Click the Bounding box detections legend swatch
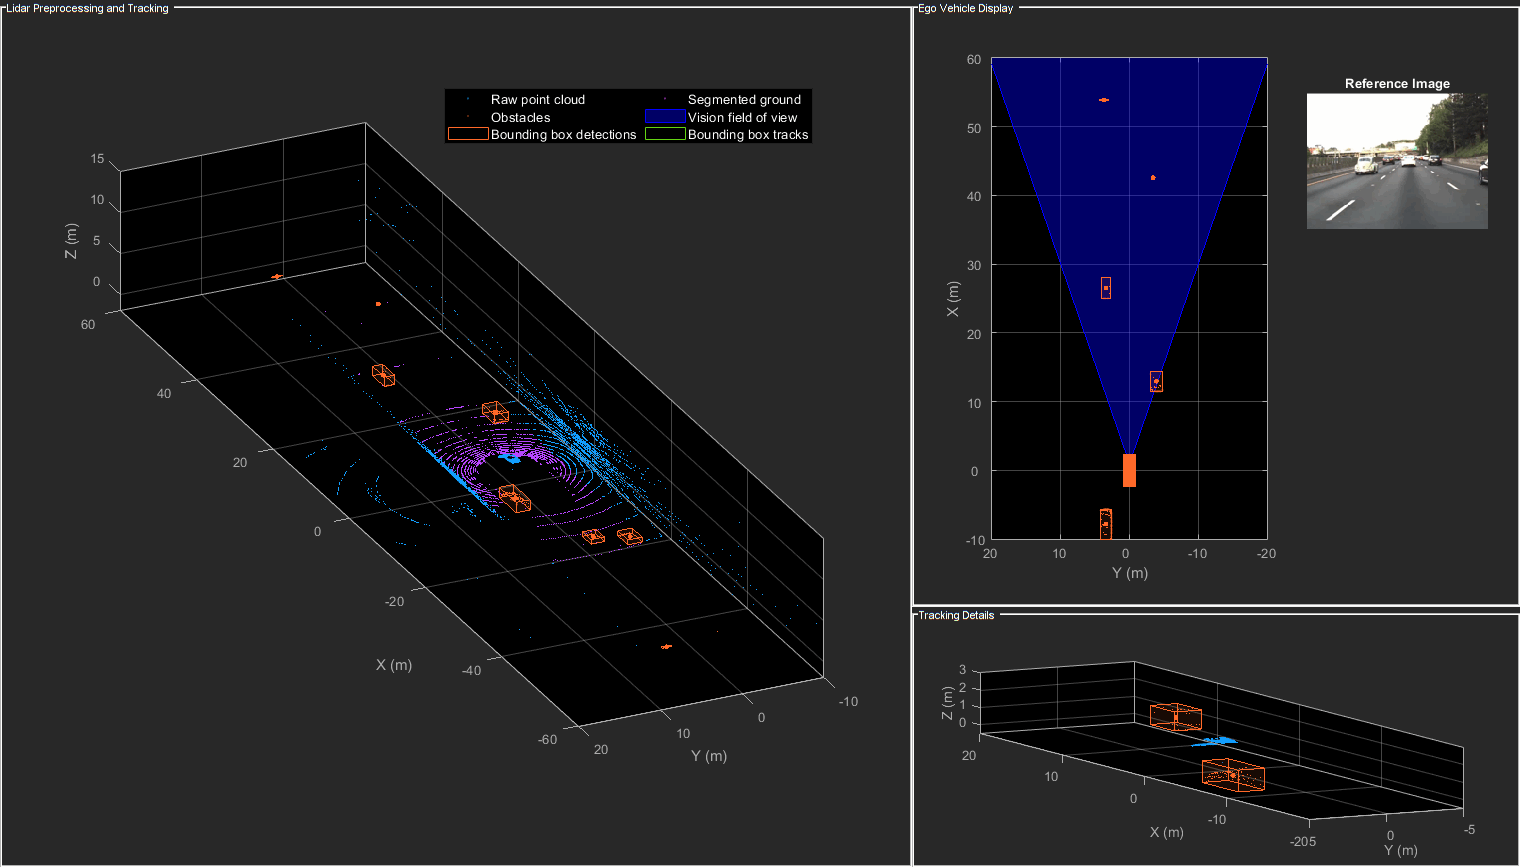 [x=467, y=134]
